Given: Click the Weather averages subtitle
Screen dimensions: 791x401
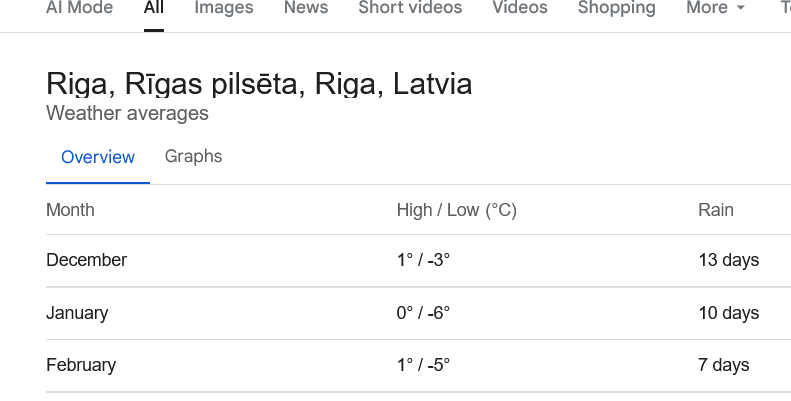Looking at the screenshot, I should [x=127, y=113].
